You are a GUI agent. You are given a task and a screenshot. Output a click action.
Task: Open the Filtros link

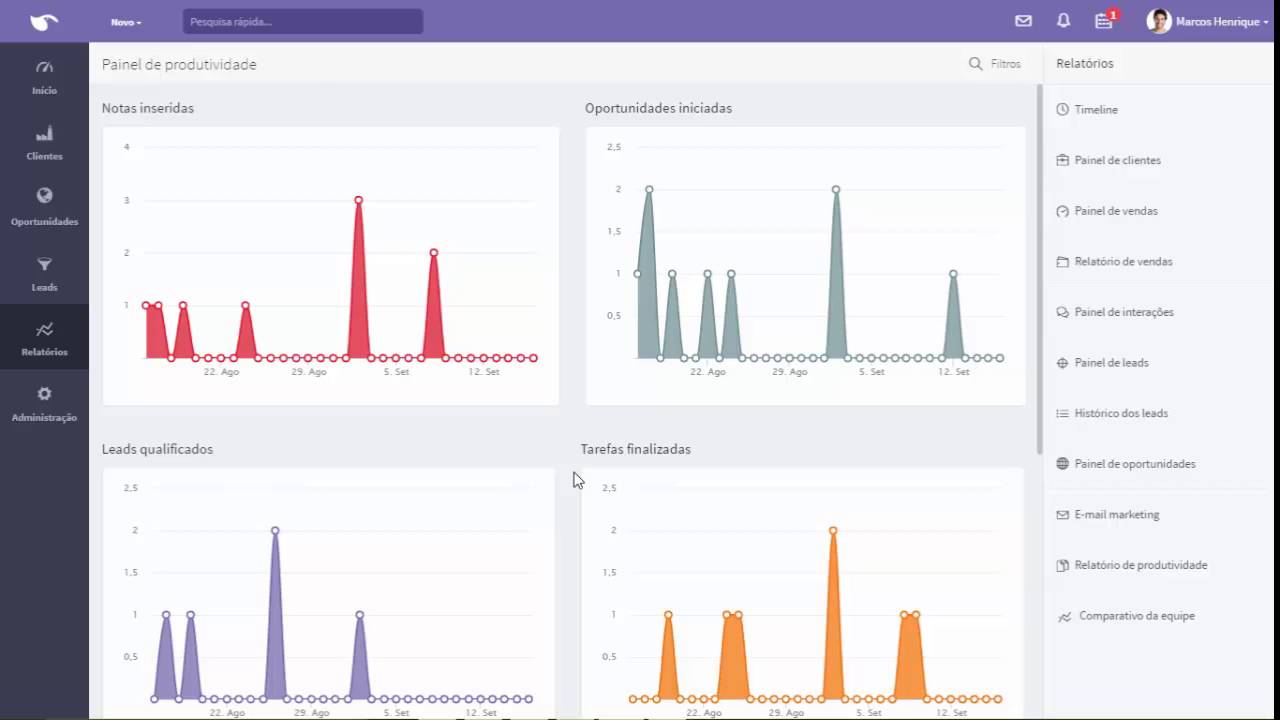click(1005, 64)
